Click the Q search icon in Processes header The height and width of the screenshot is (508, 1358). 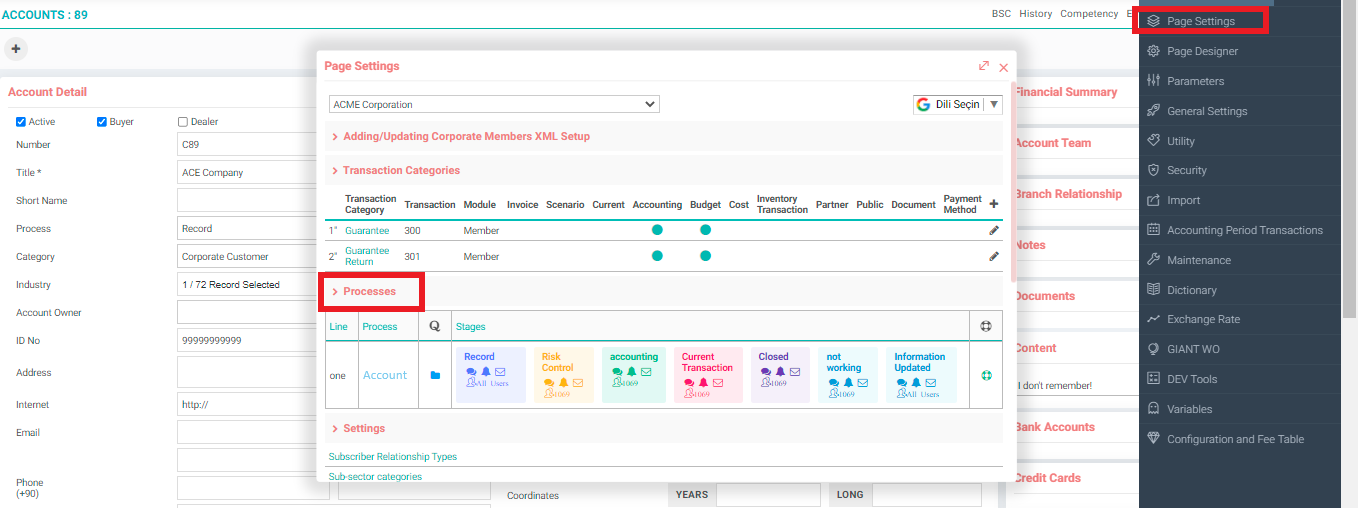[x=434, y=326]
